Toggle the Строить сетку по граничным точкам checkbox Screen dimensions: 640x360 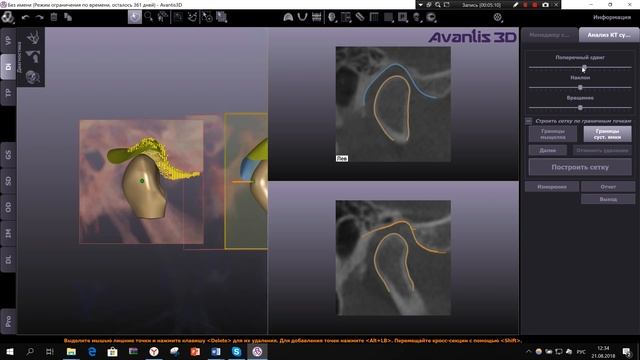point(528,121)
